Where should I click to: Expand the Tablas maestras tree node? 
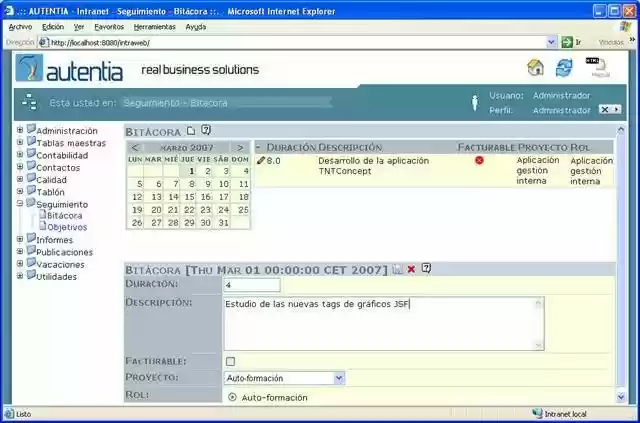click(20, 142)
